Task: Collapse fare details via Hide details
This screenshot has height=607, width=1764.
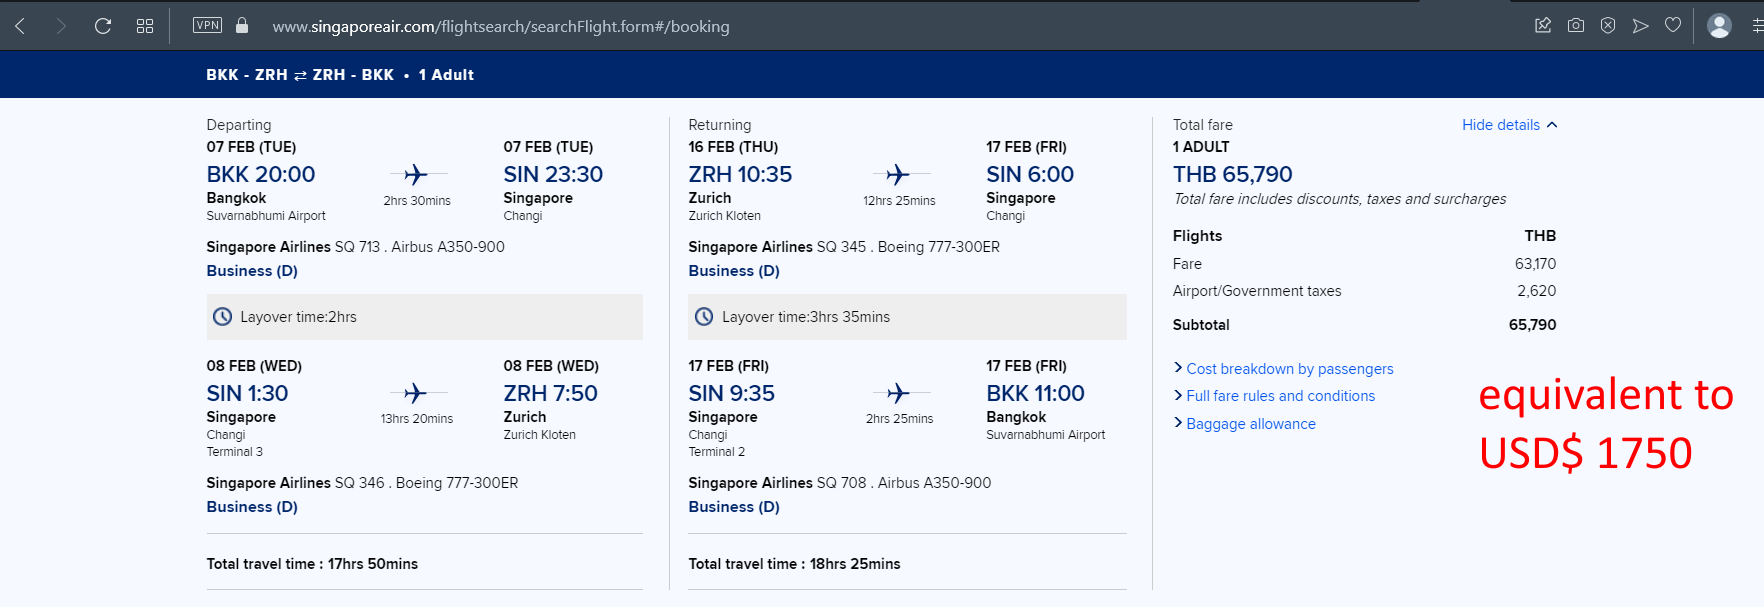Action: point(1509,125)
